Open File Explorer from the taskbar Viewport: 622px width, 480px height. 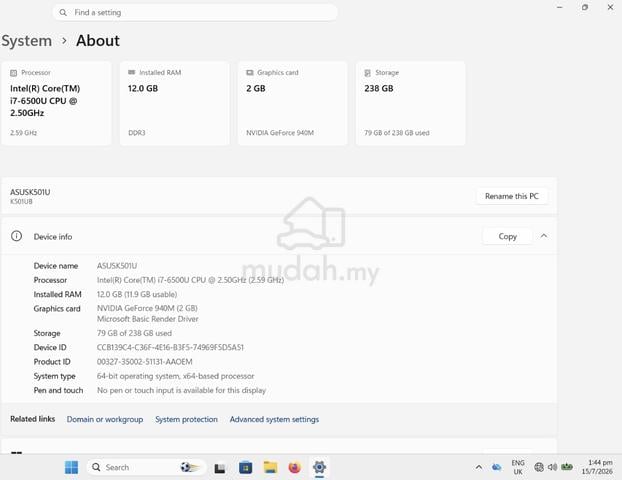[x=271, y=467]
